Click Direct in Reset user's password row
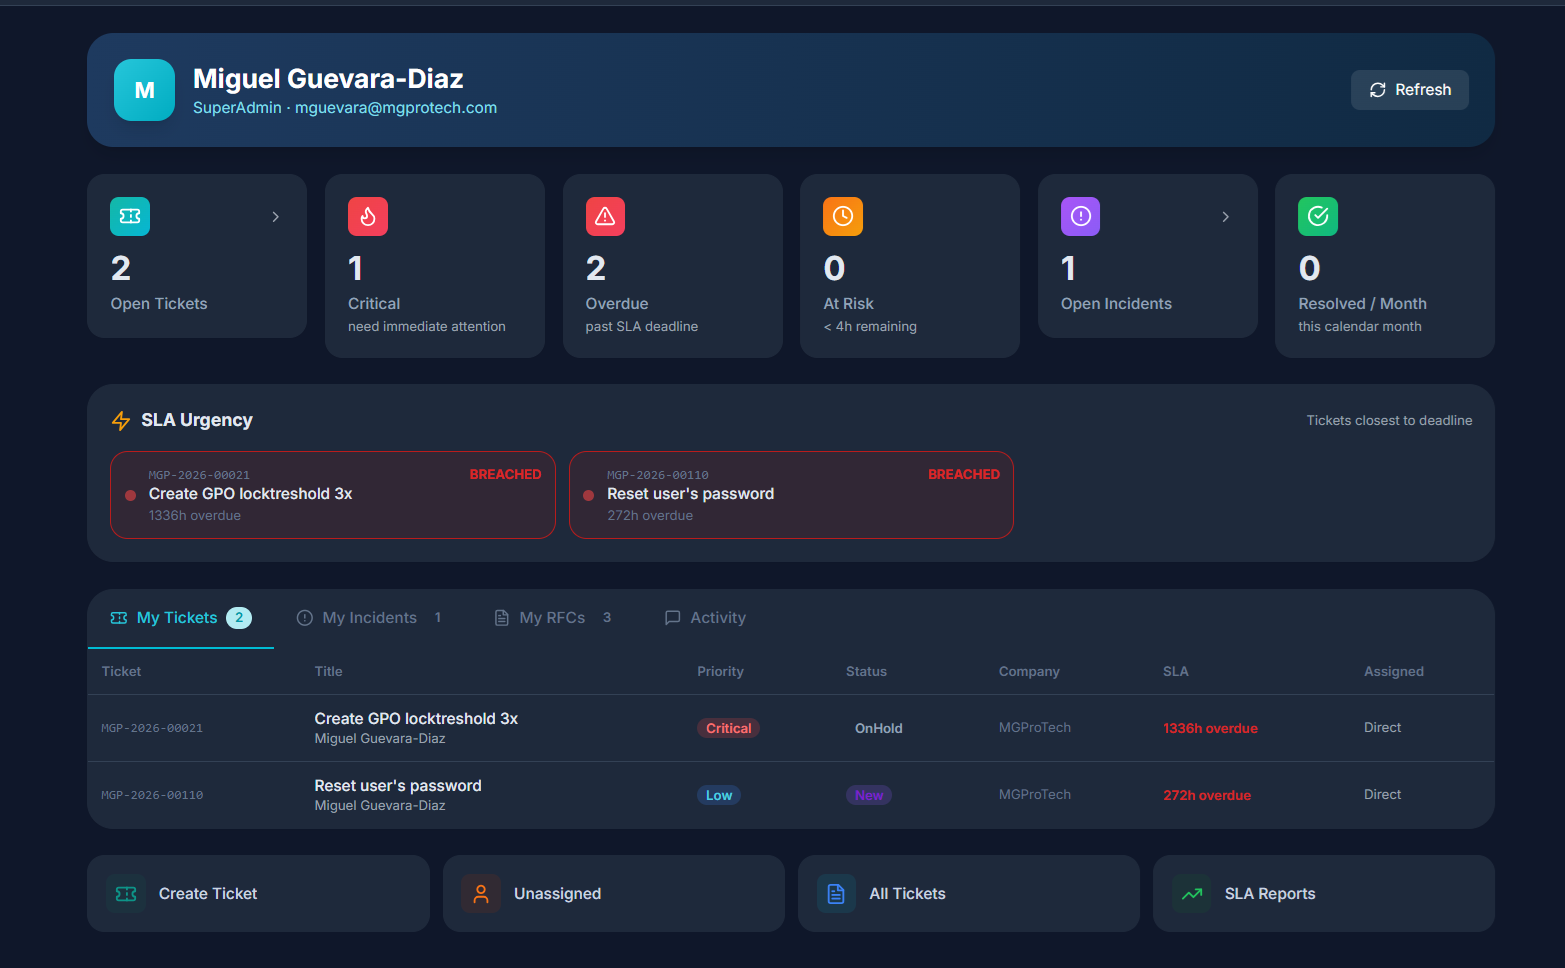The image size is (1565, 968). (x=1382, y=794)
